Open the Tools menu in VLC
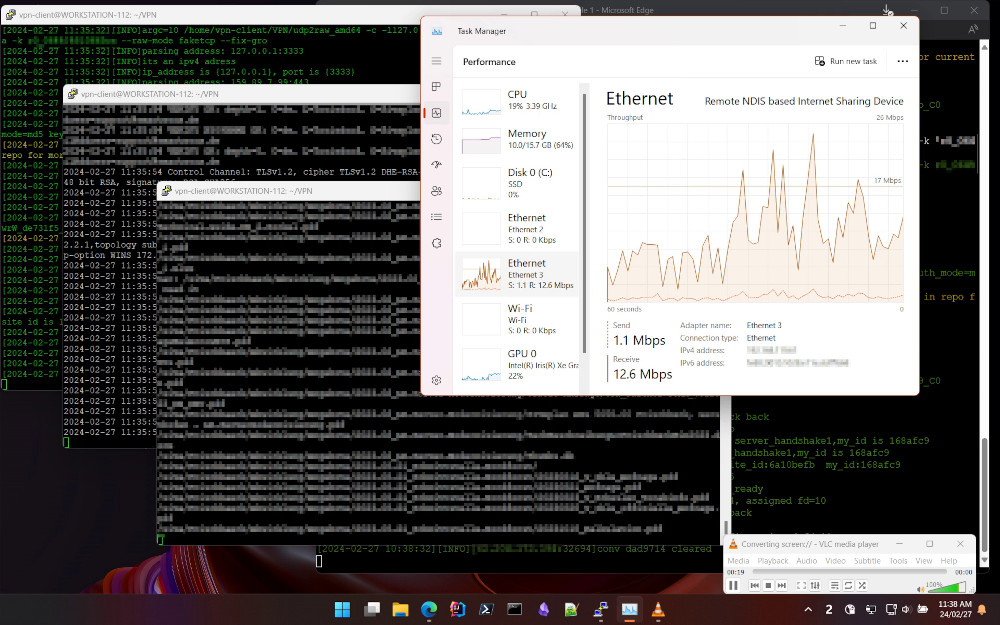 pyautogui.click(x=898, y=561)
